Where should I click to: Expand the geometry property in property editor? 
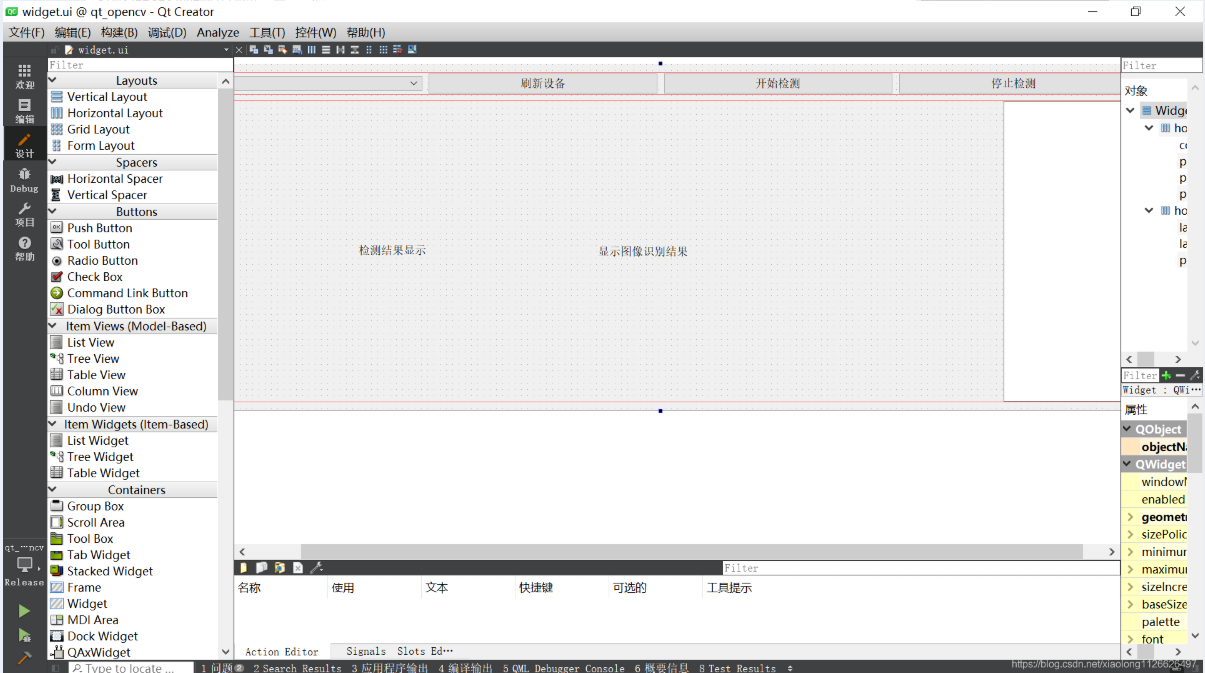tap(1131, 516)
